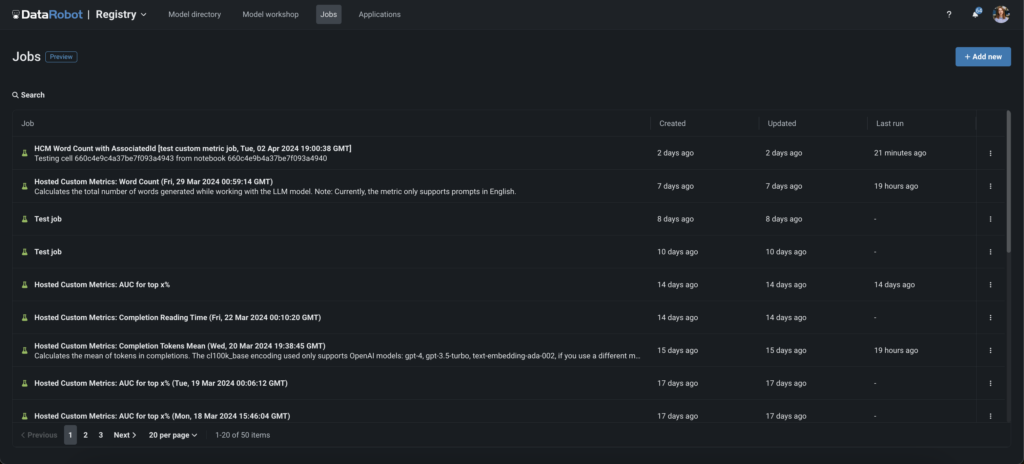Screen dimensions: 1024x464
Task: Switch to Applications tab
Action: pyautogui.click(x=379, y=14)
